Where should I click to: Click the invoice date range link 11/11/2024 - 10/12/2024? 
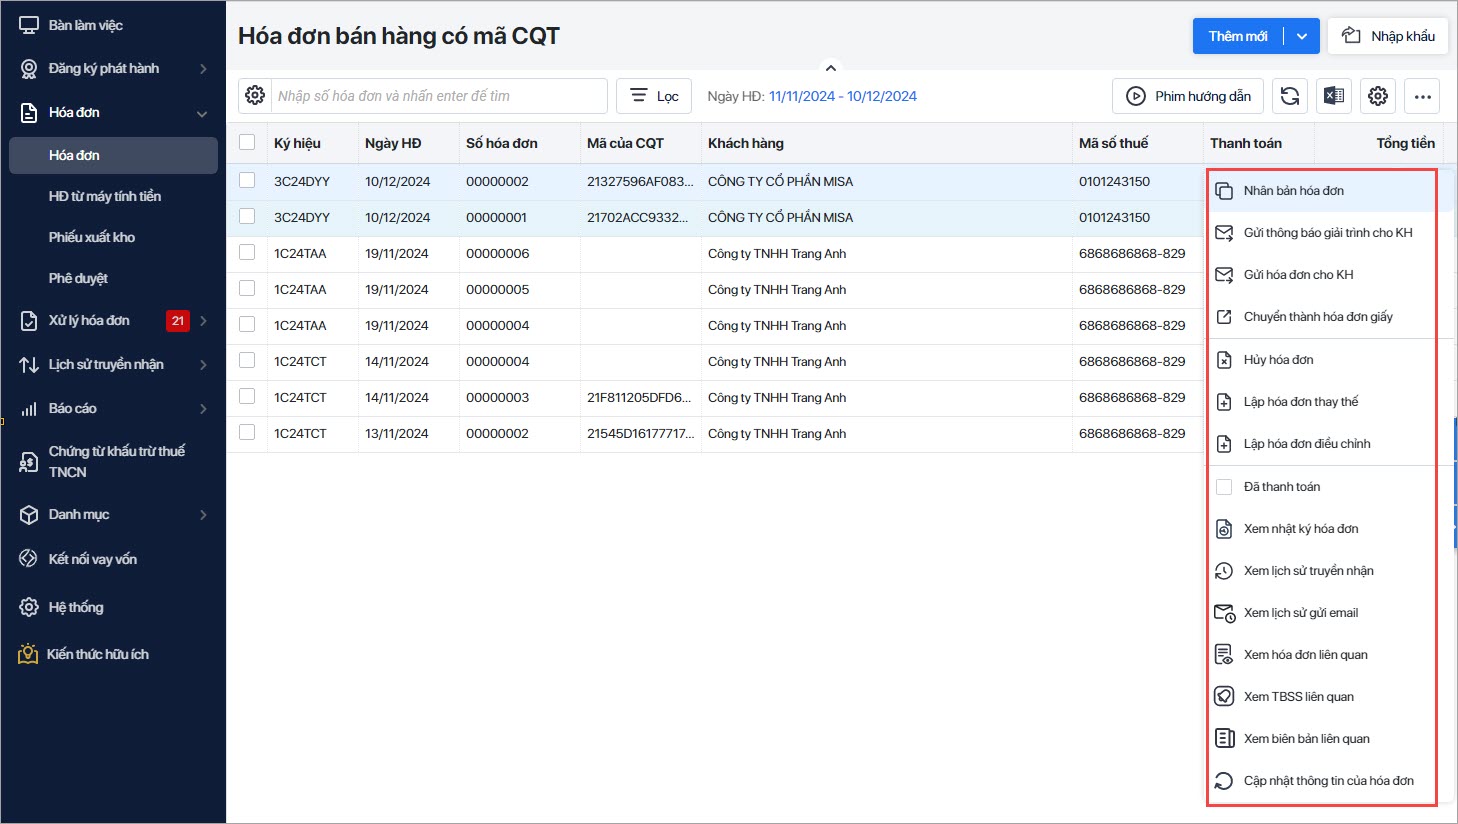(x=843, y=96)
